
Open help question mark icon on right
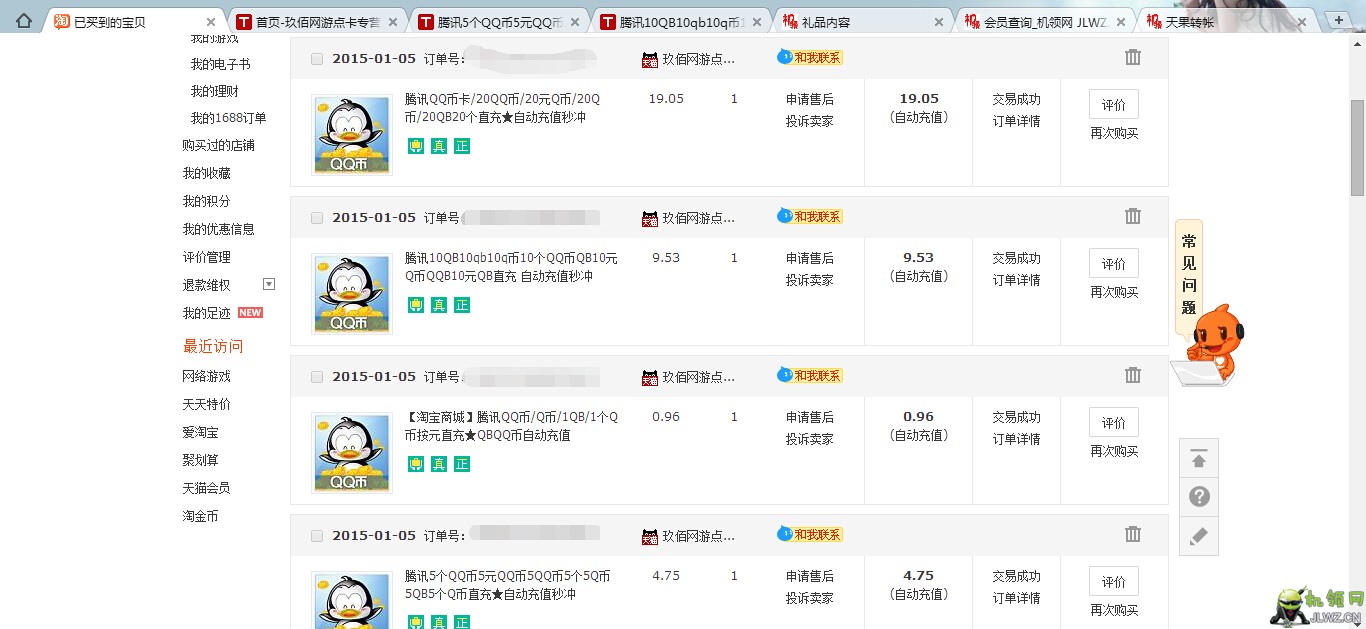click(x=1199, y=497)
